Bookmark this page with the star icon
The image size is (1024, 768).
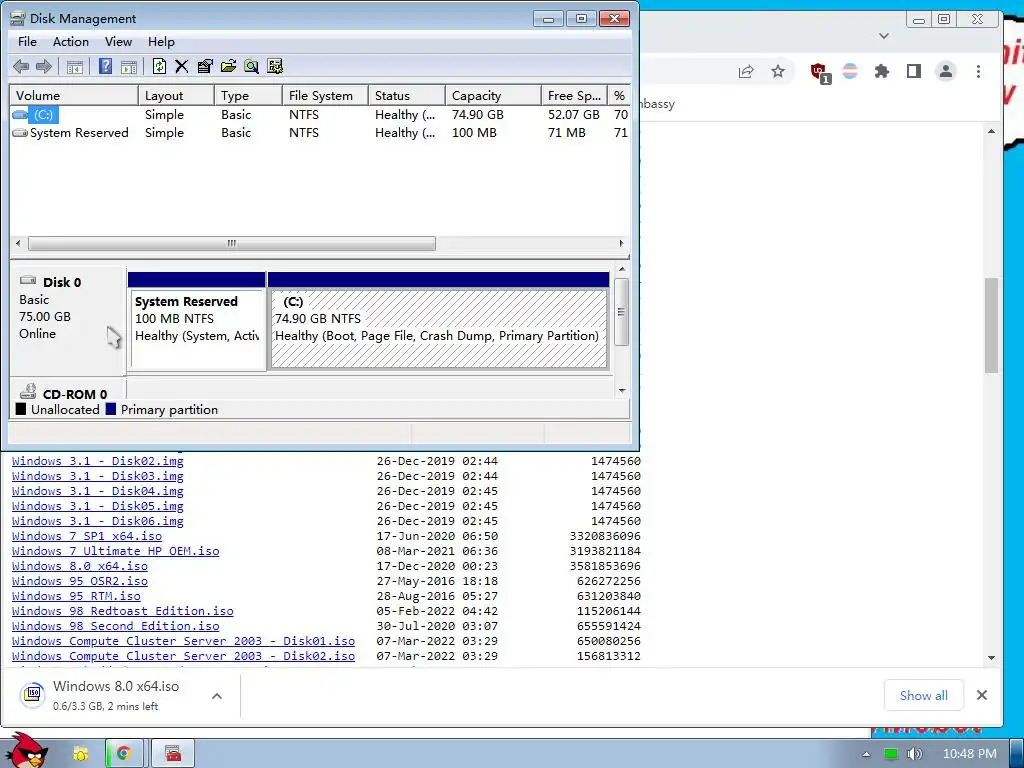click(x=778, y=71)
